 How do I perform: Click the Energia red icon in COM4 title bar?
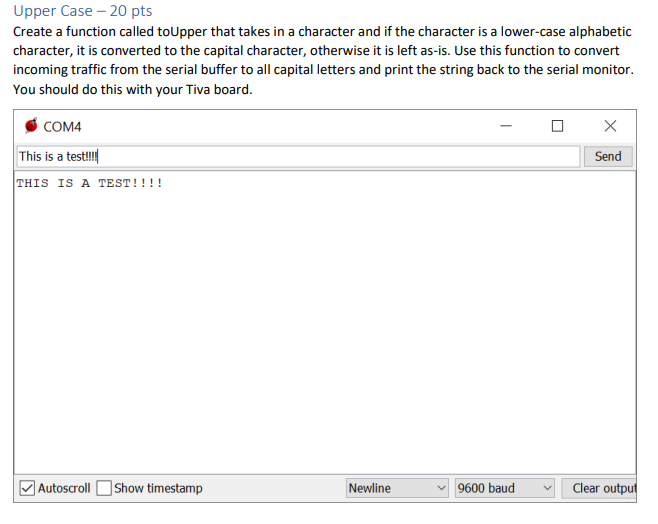pyautogui.click(x=31, y=125)
